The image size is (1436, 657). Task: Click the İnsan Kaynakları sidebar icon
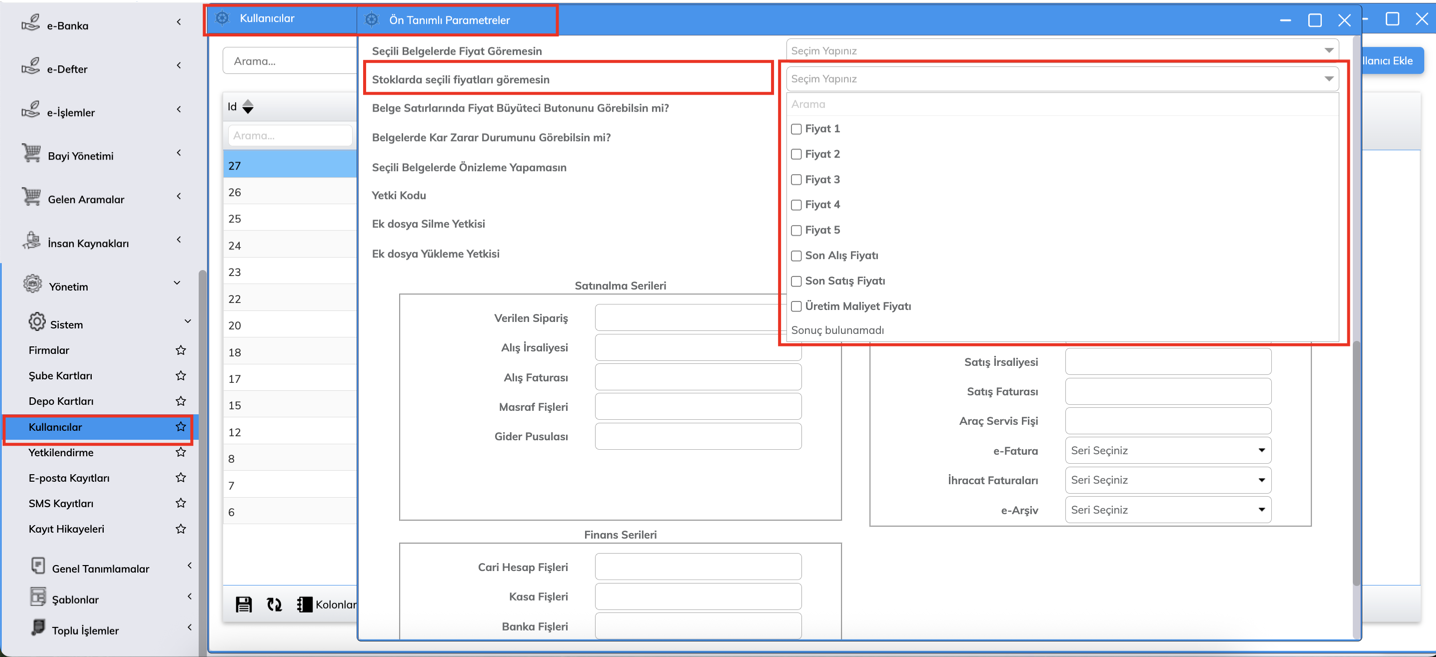(x=31, y=241)
